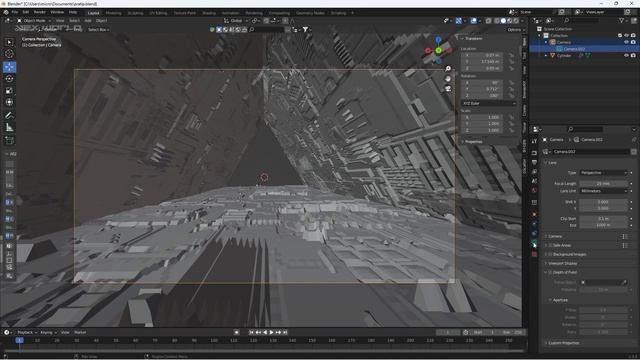
Task: Select the Add Cube tool
Action: coord(9,141)
